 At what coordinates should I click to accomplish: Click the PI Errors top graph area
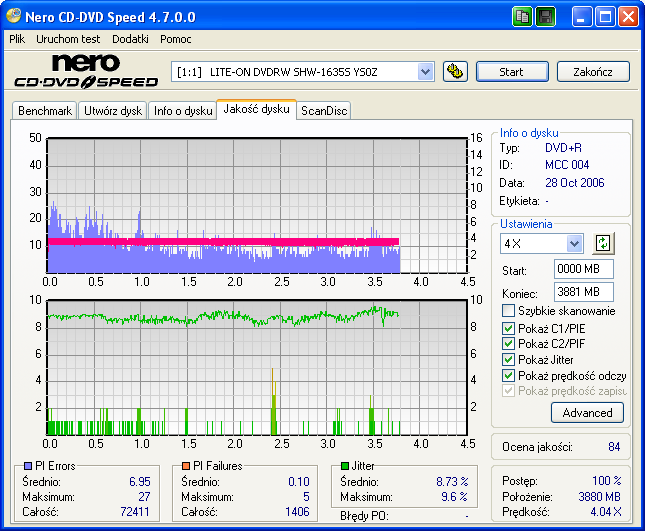coord(257,206)
